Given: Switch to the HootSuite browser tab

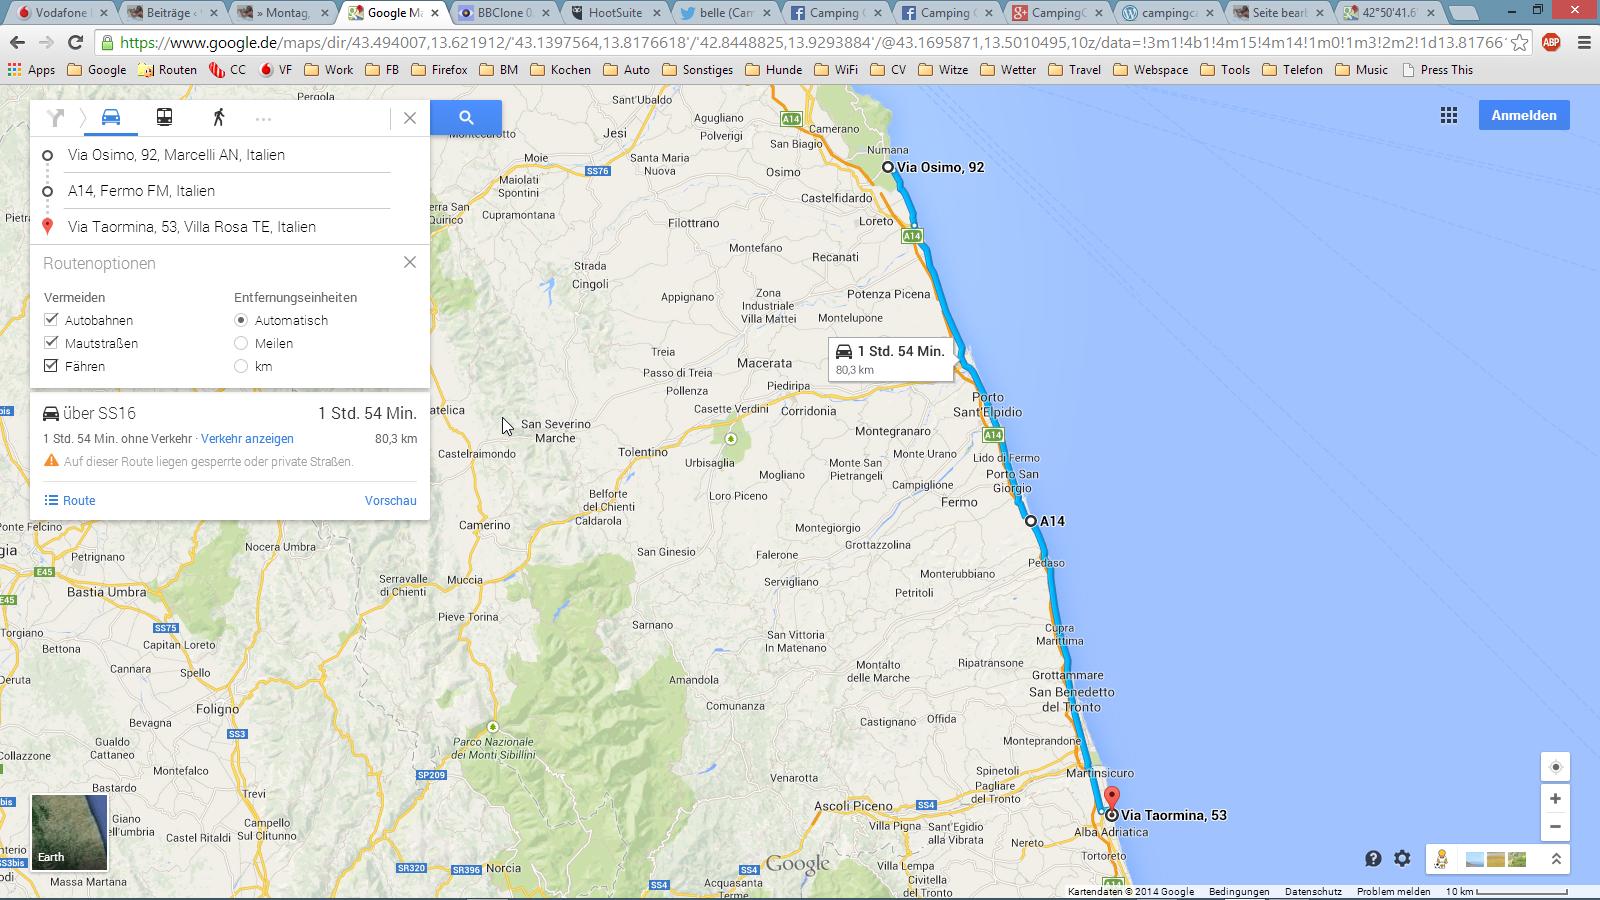Looking at the screenshot, I should 614,13.
